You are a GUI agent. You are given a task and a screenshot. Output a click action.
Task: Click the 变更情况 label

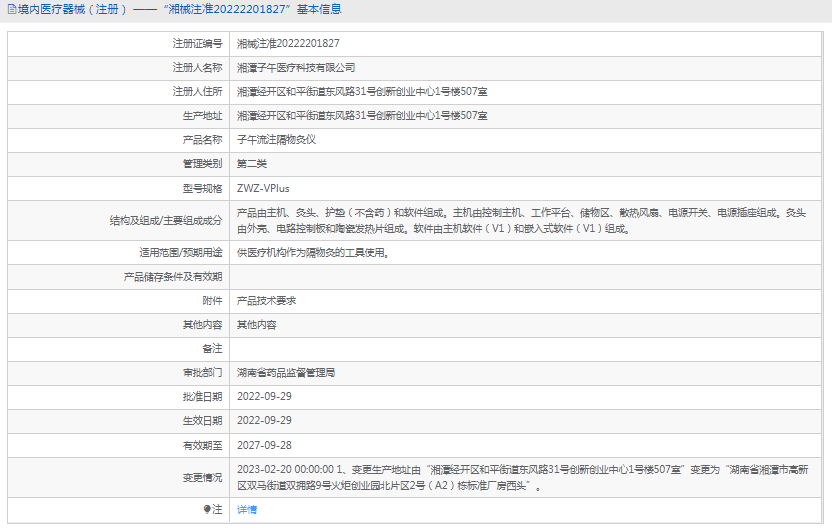(203, 478)
